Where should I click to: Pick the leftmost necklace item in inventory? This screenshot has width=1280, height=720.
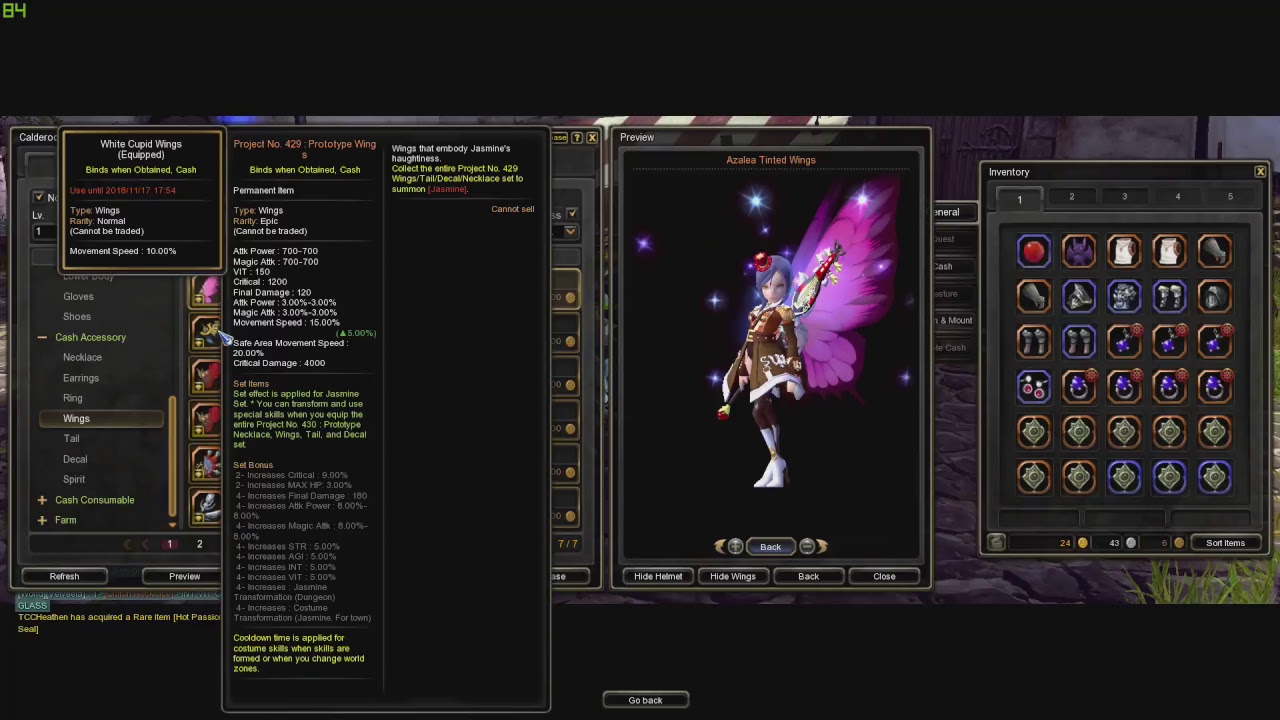(1124, 342)
